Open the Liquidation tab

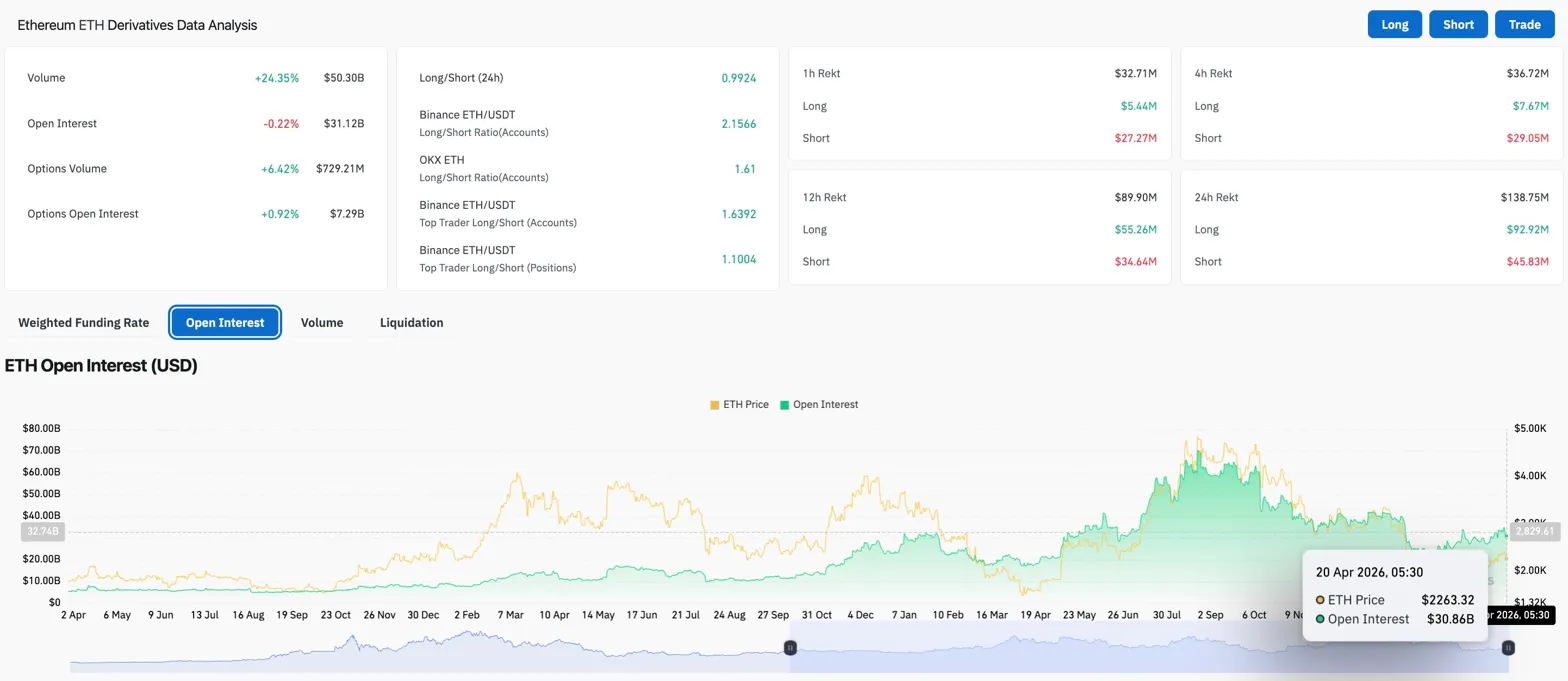[411, 323]
